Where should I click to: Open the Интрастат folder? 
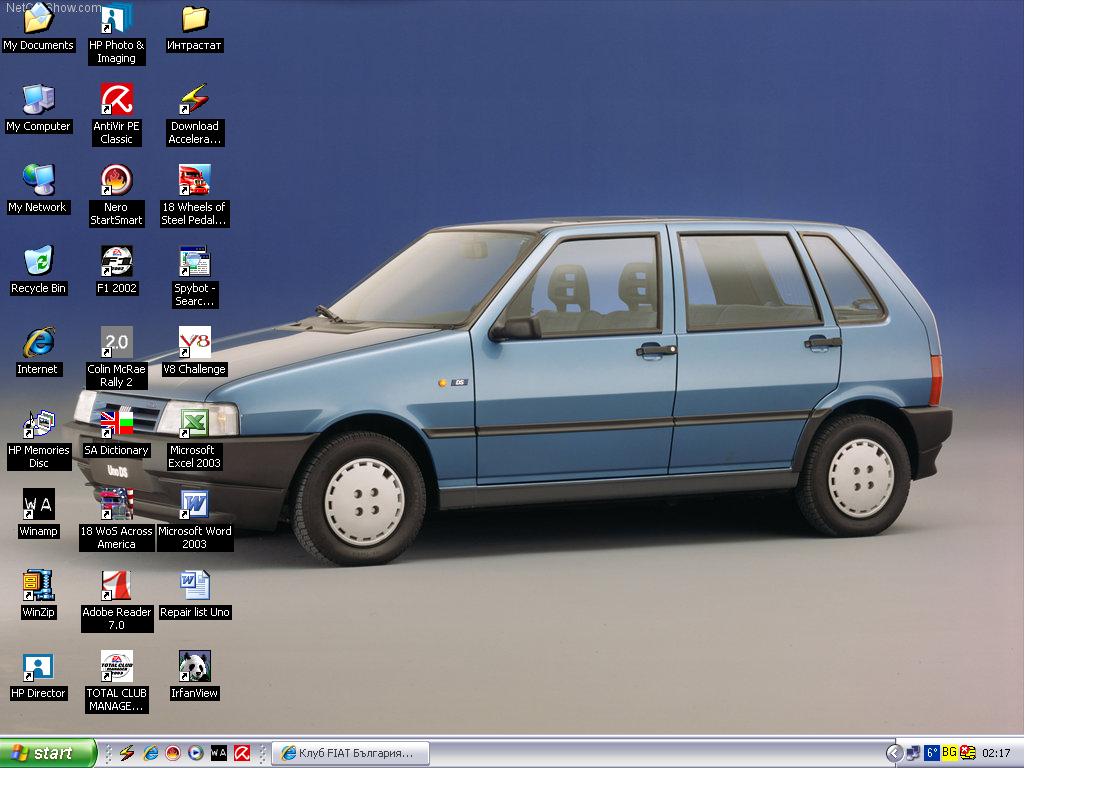pyautogui.click(x=194, y=19)
